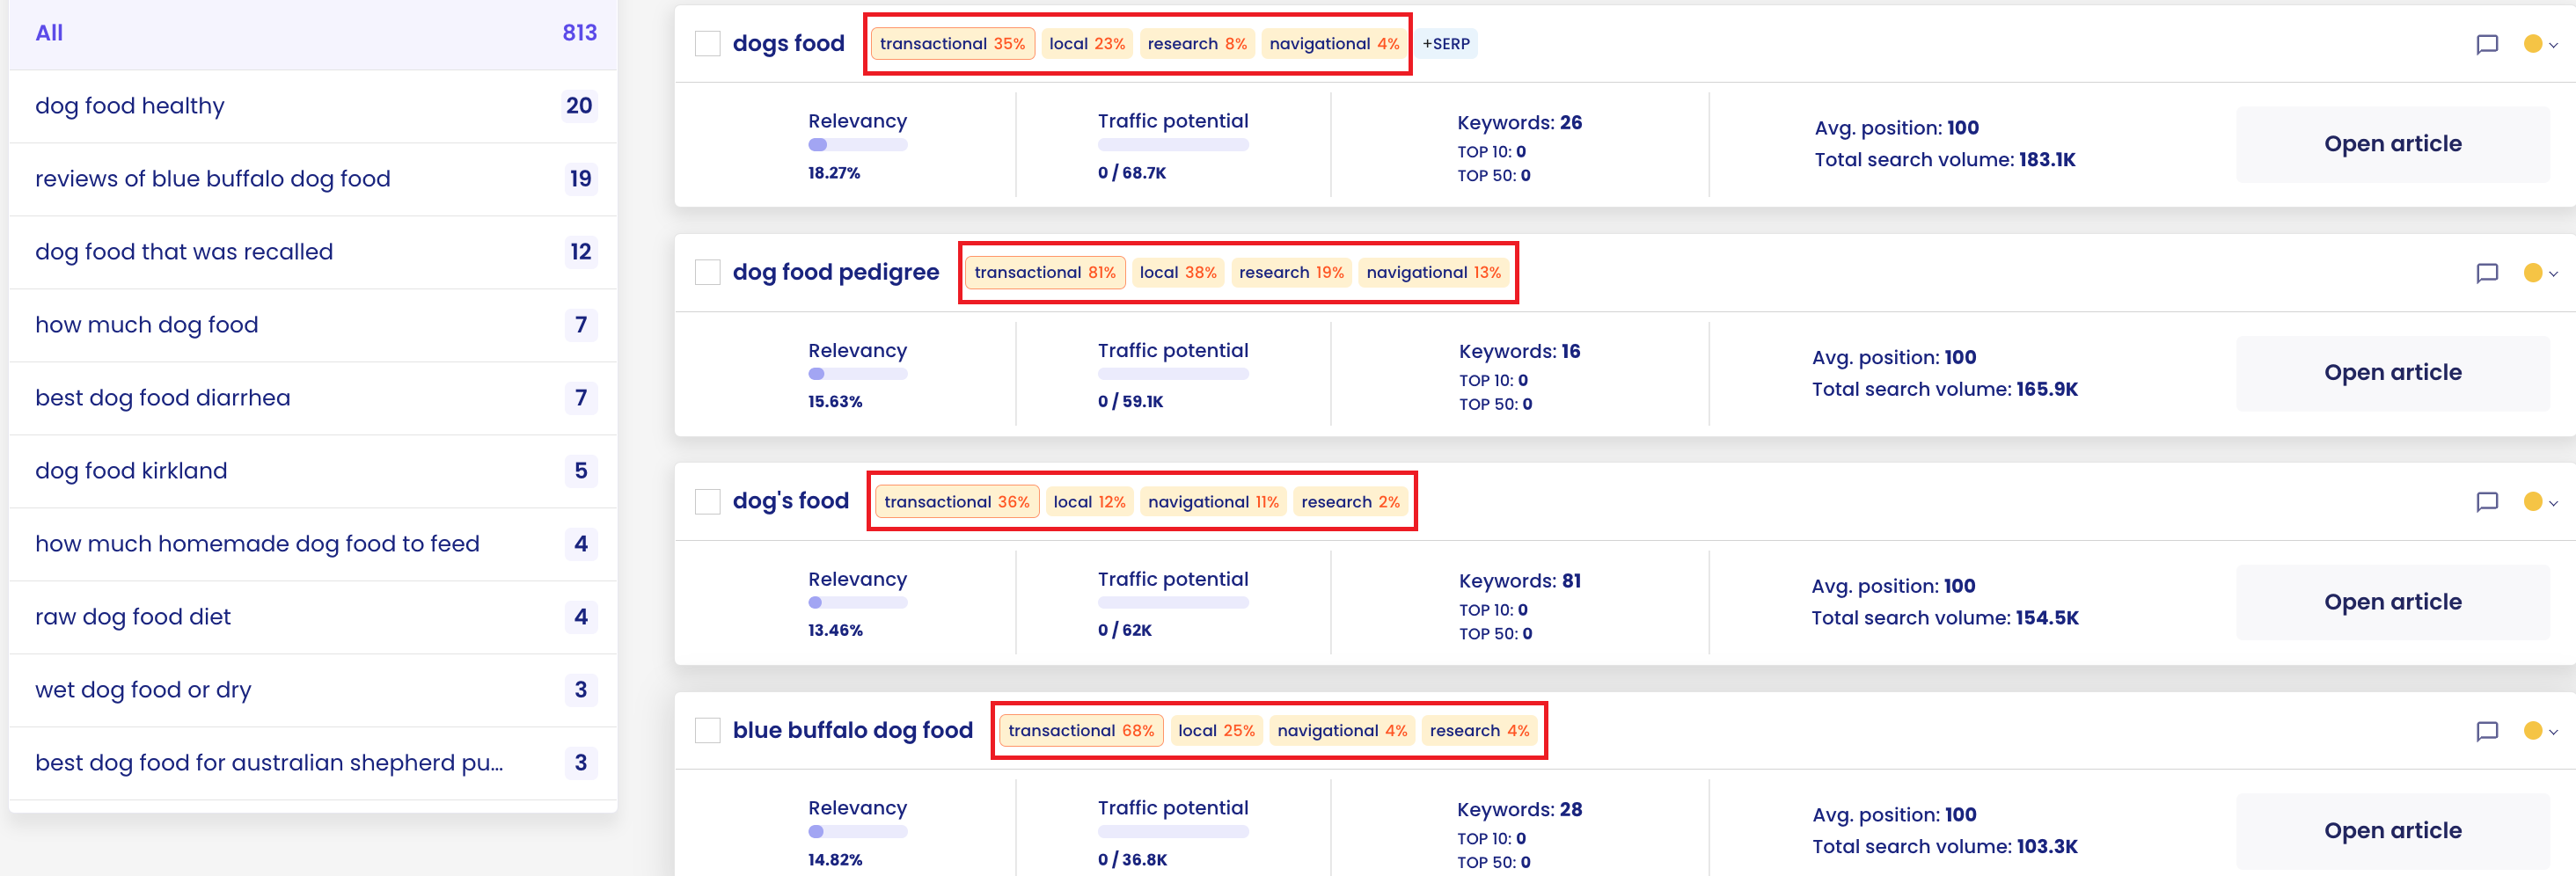2576x876 pixels.
Task: Click the +SERP tag on dogs food
Action: [x=1446, y=44]
